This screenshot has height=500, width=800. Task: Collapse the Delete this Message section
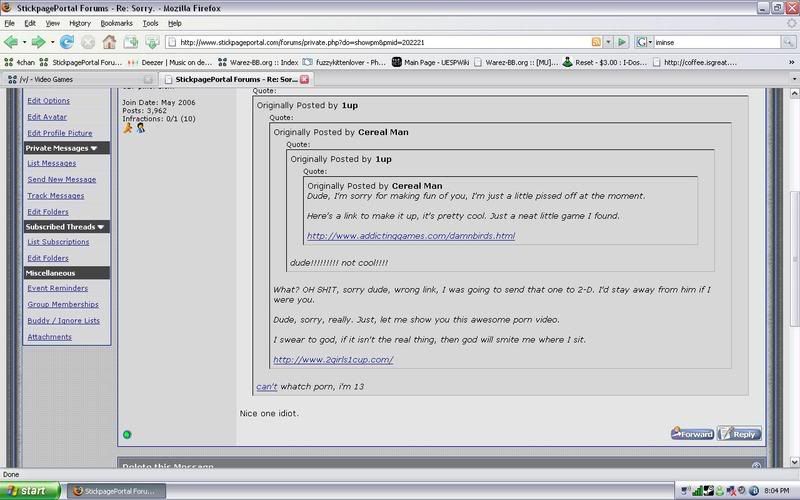(756, 466)
